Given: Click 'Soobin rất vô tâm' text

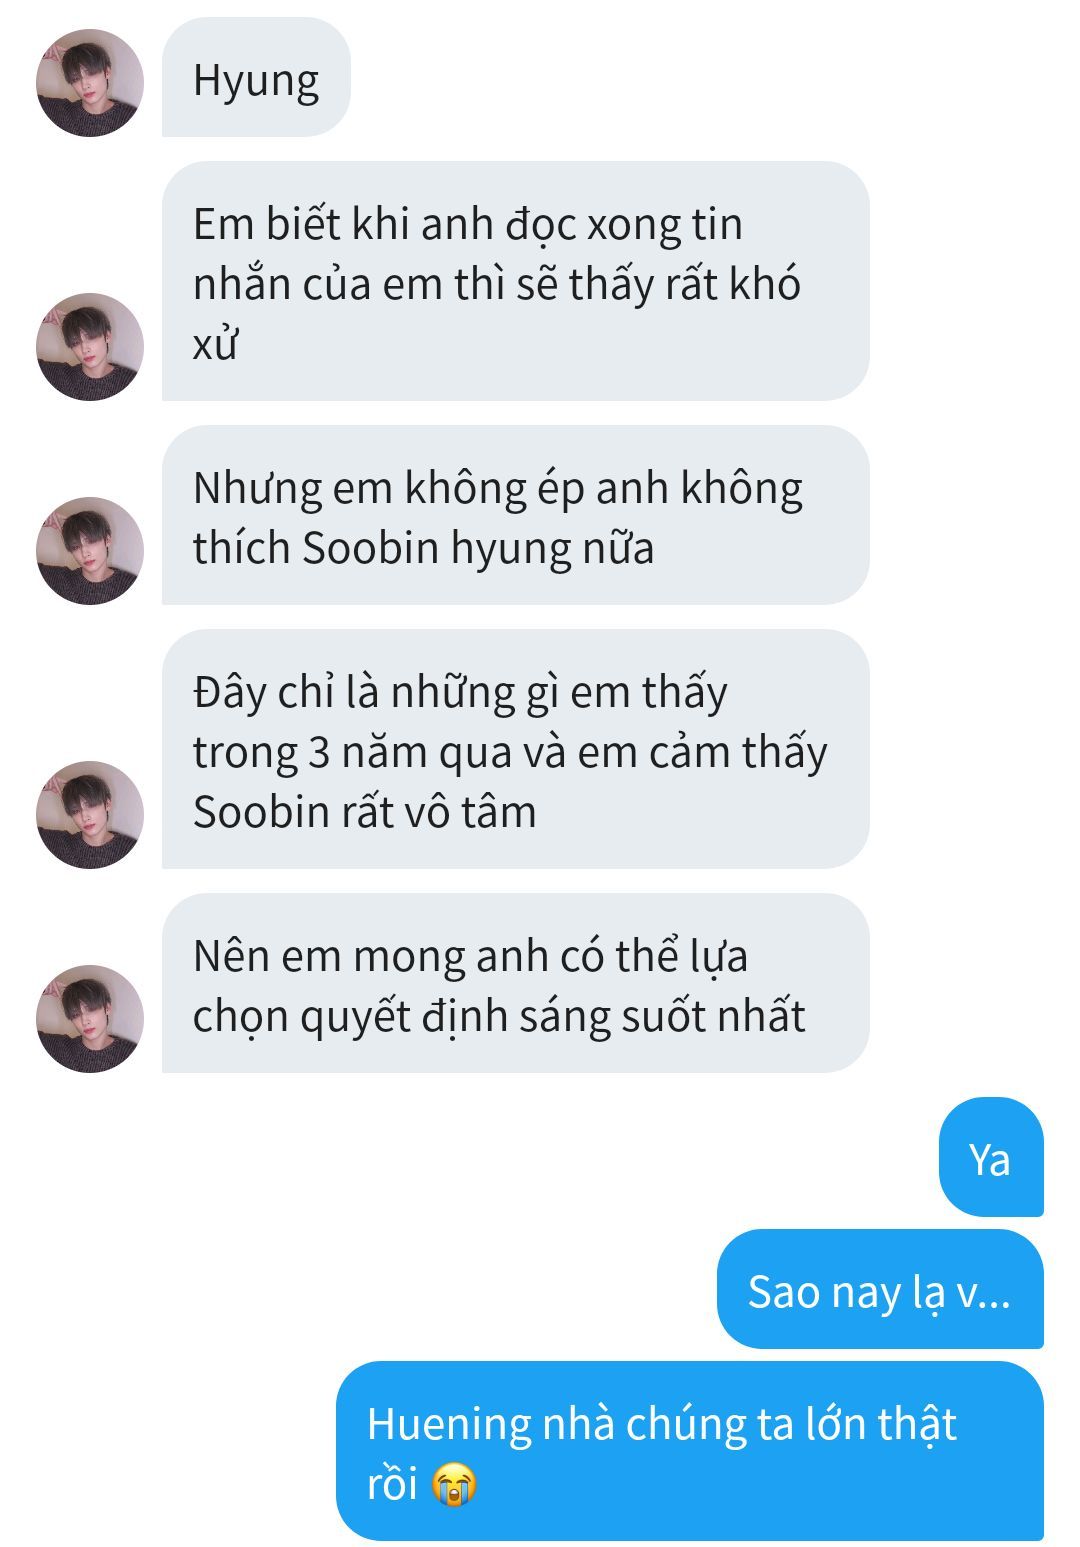Looking at the screenshot, I should (364, 812).
